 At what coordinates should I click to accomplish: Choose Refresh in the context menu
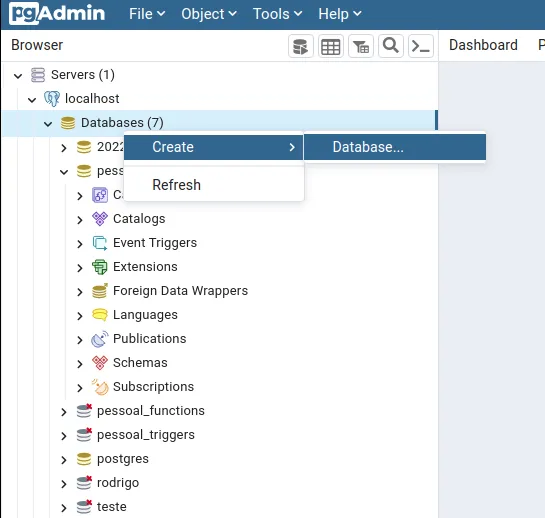pos(213,185)
